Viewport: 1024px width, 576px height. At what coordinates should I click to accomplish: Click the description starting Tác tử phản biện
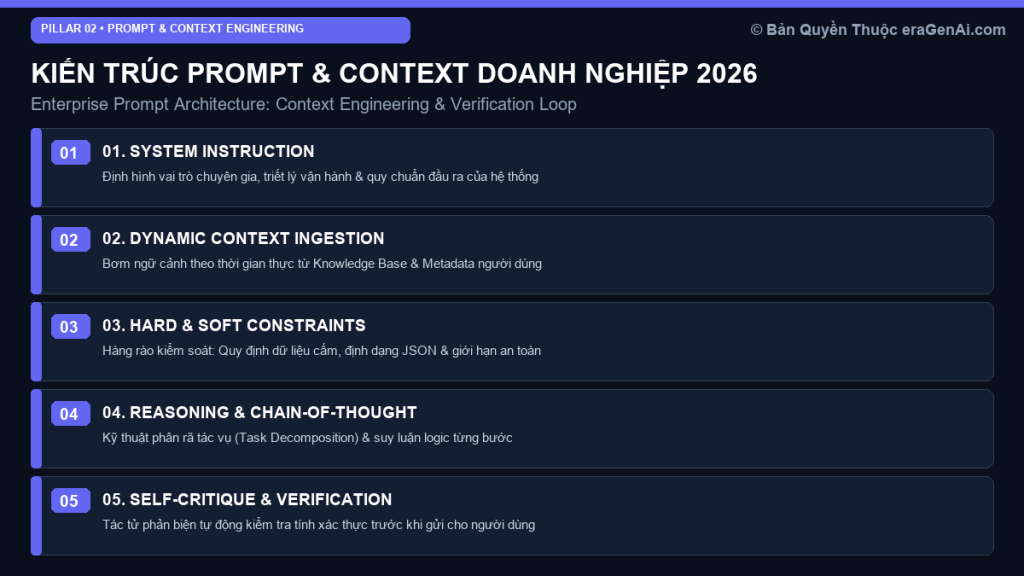[318, 525]
